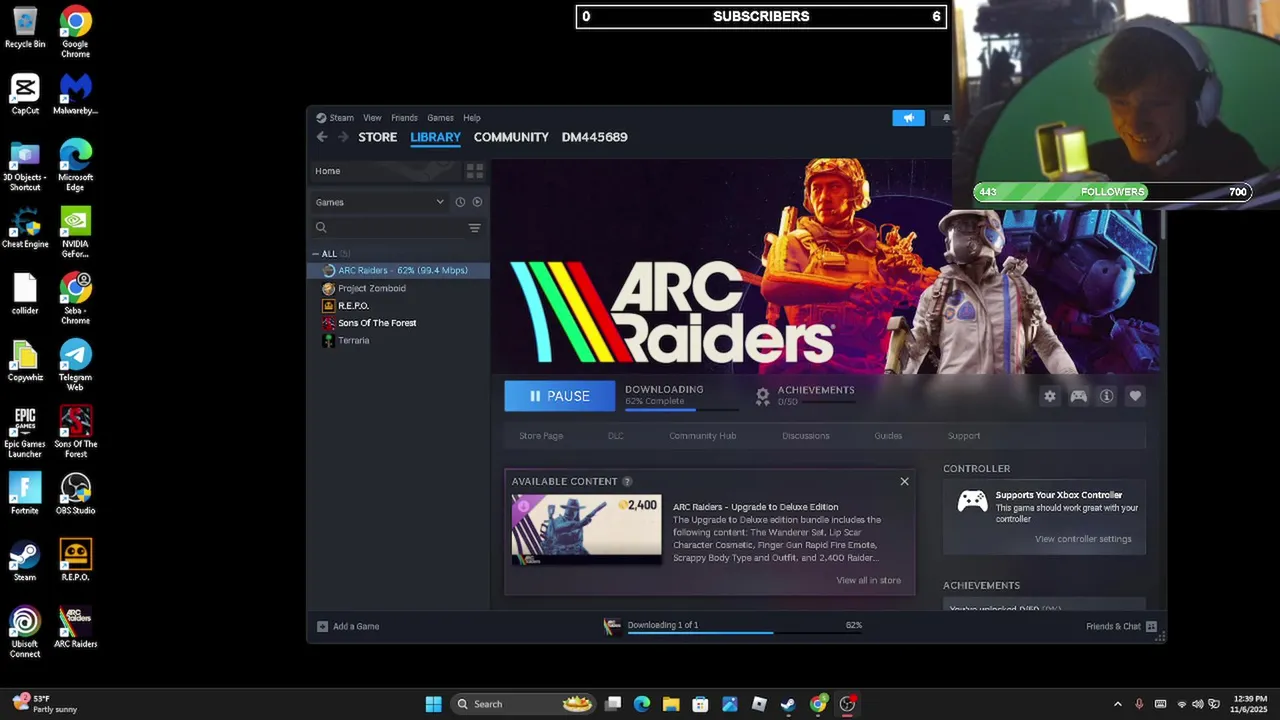
Task: Open the DM445689 profile tab
Action: click(595, 137)
